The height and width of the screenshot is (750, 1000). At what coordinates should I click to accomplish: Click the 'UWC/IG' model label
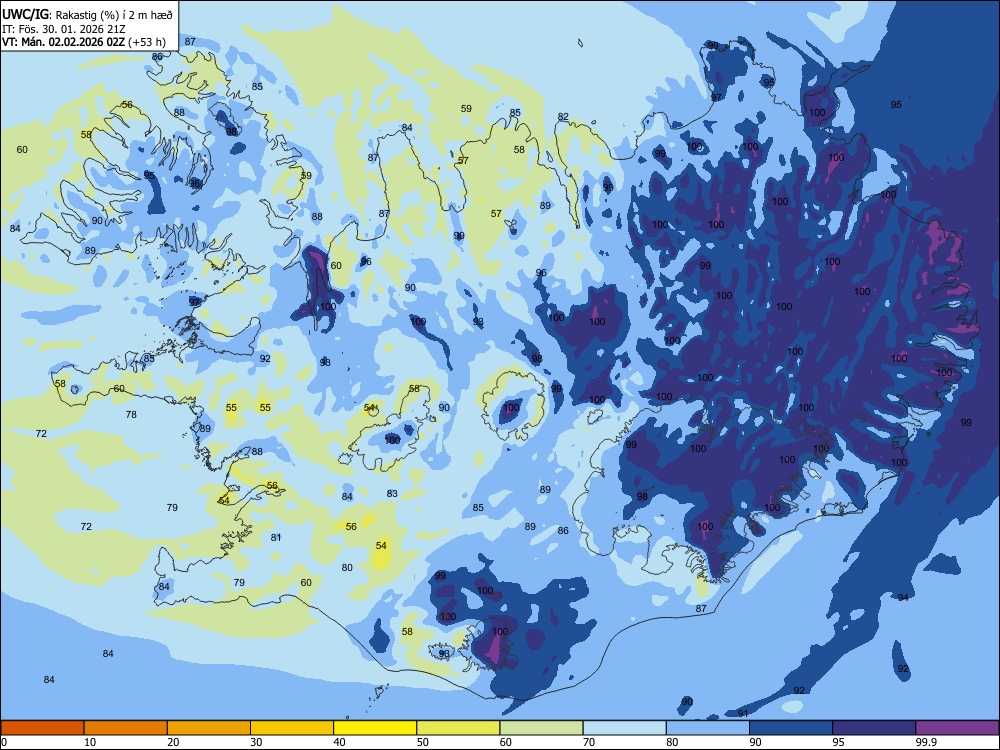coord(25,14)
